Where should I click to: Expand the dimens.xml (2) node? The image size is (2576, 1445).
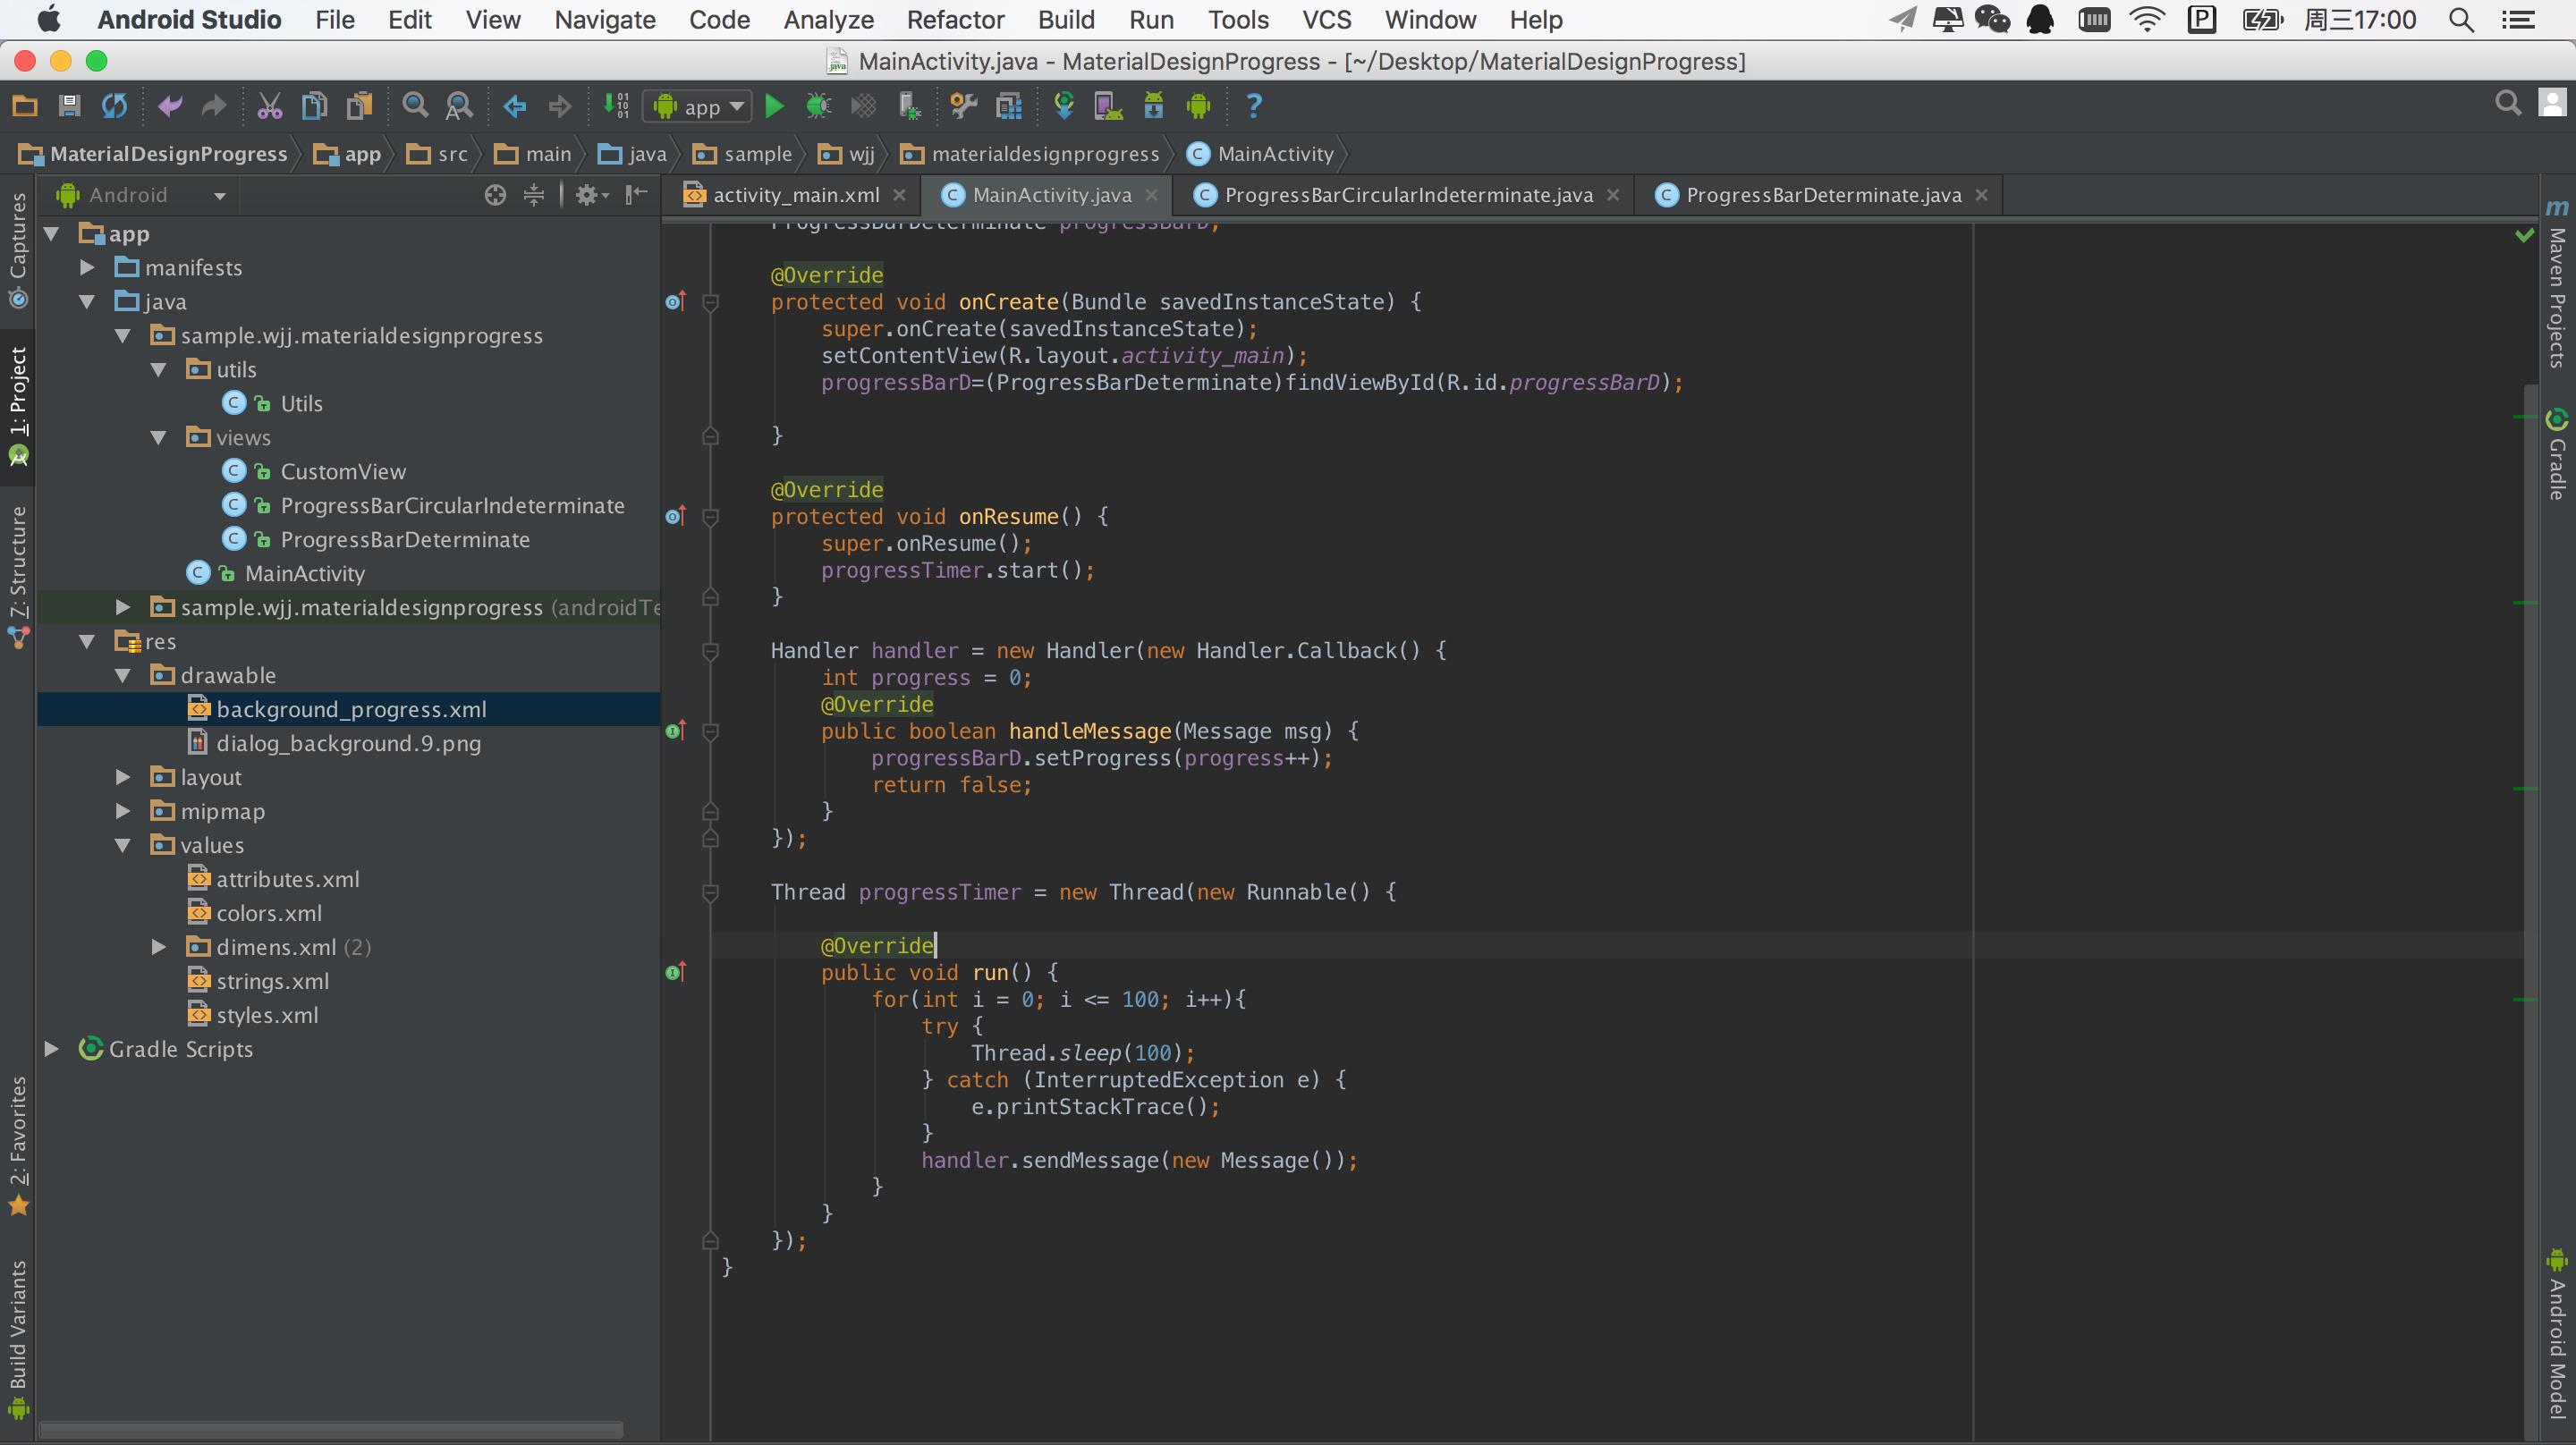click(x=158, y=948)
